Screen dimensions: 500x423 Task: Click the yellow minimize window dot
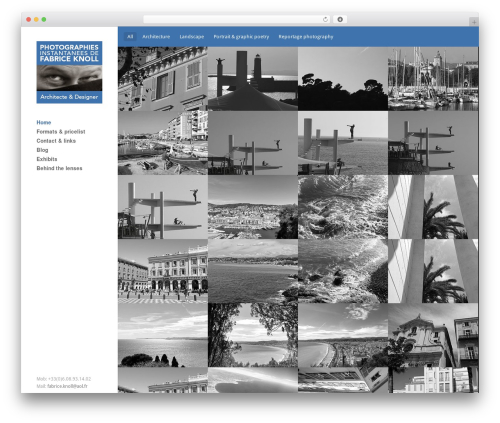[x=36, y=19]
